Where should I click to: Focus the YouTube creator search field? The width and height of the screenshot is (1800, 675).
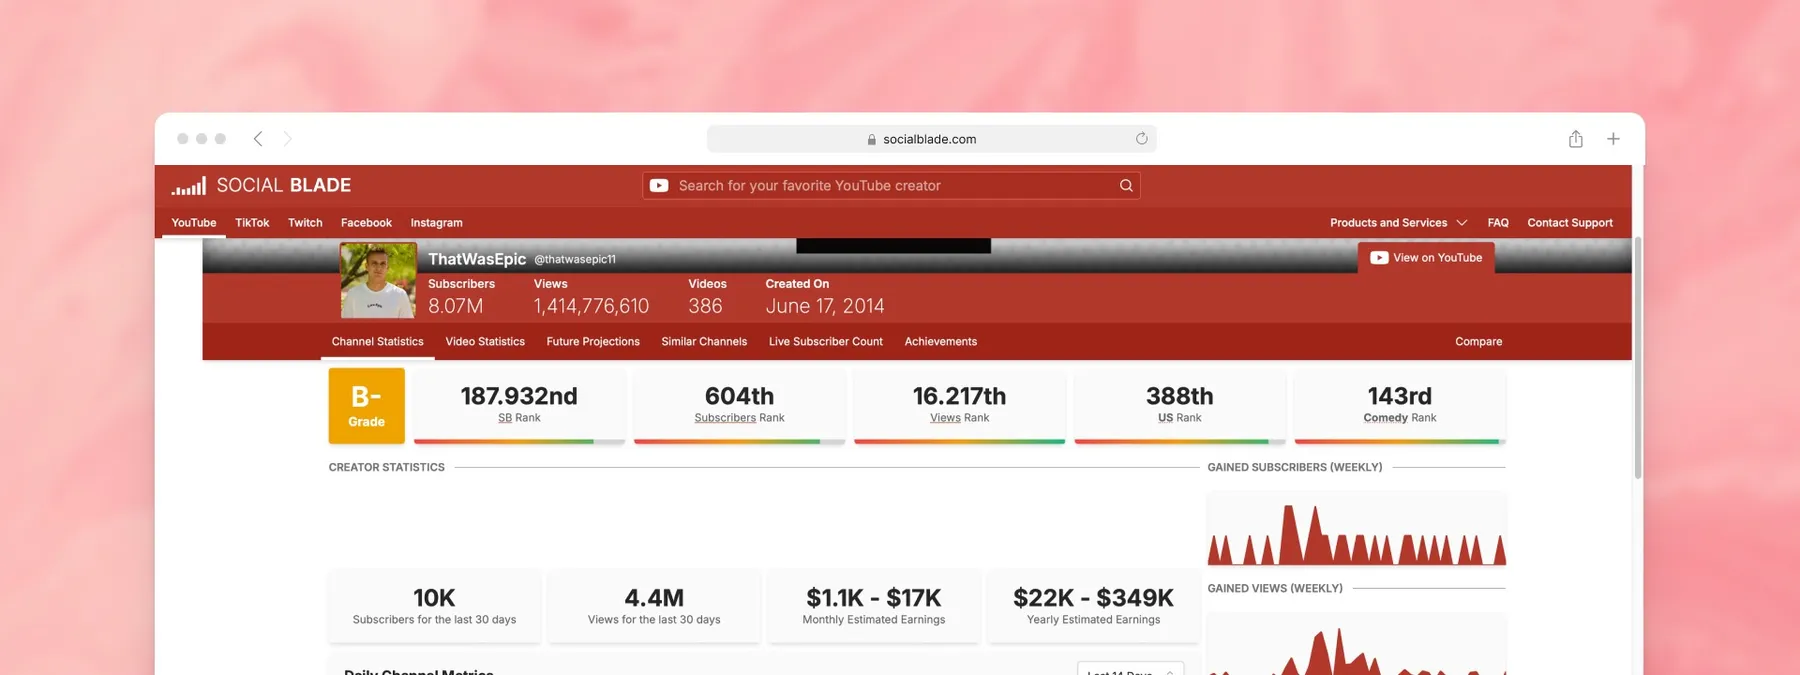[x=891, y=186]
